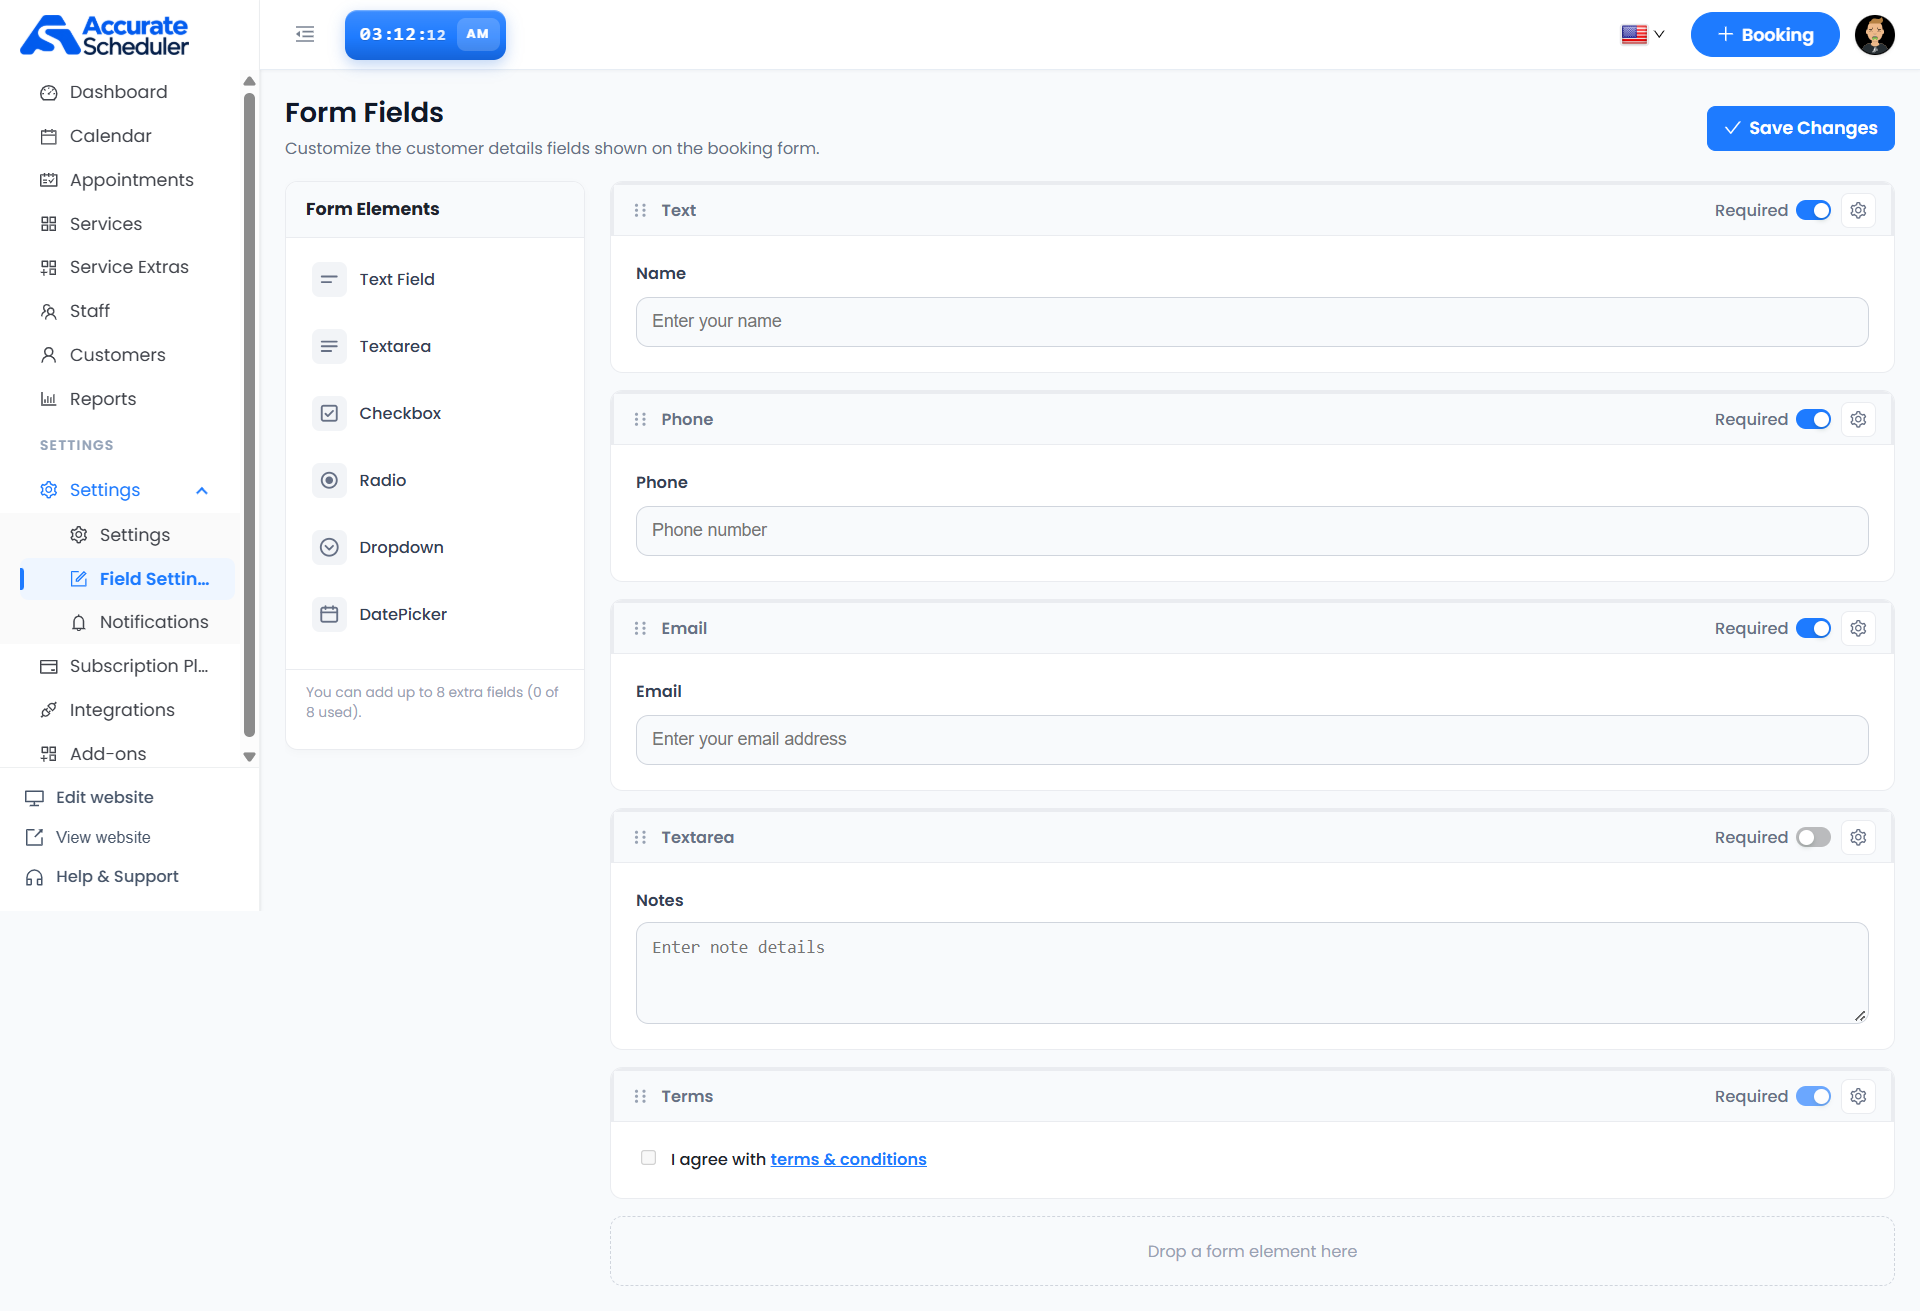
Task: Select the Radio form element
Action: pyautogui.click(x=435, y=480)
